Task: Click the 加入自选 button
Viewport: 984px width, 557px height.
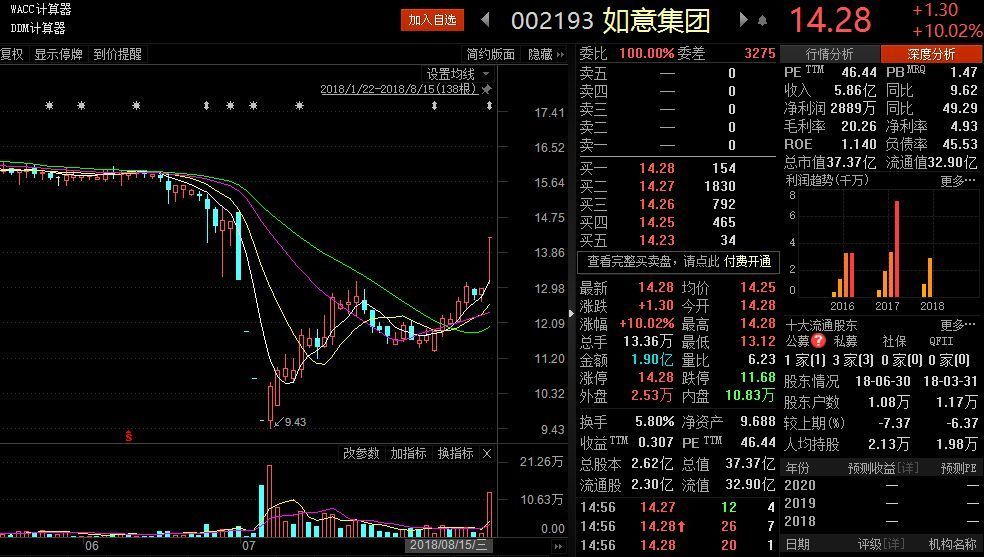Action: (x=432, y=20)
